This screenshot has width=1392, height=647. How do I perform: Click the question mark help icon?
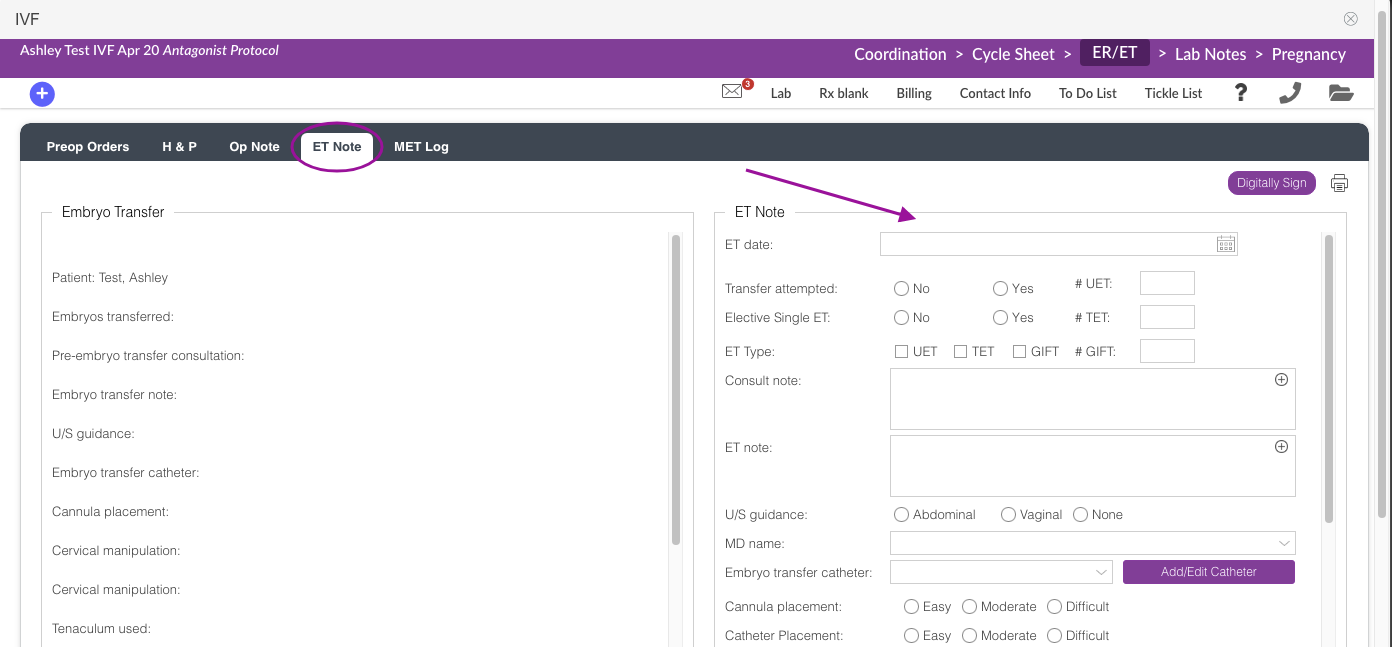pyautogui.click(x=1241, y=93)
